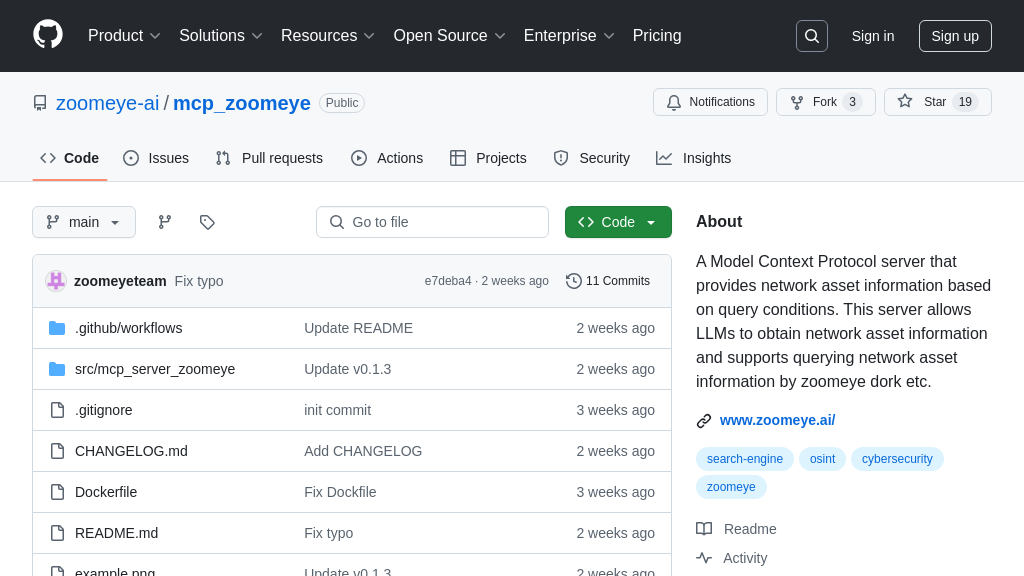This screenshot has width=1024, height=576.
Task: Open the Dockerfile
Action: [106, 492]
